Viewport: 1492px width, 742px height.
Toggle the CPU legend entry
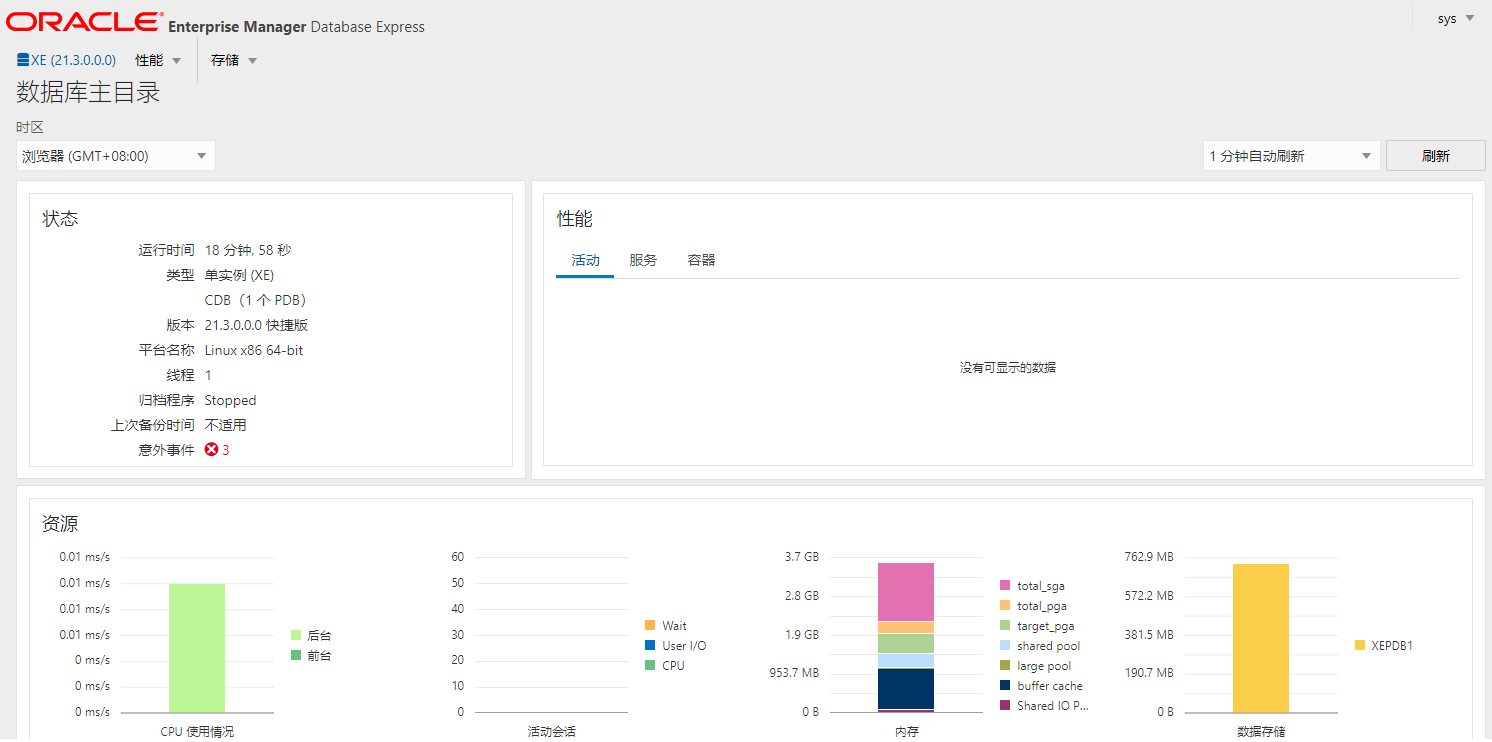665,664
